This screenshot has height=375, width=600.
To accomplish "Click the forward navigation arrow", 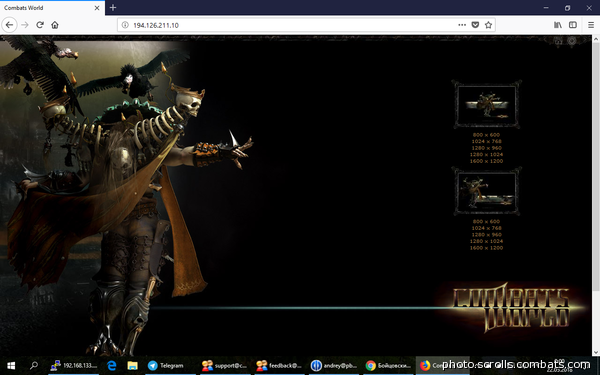I will click(25, 25).
